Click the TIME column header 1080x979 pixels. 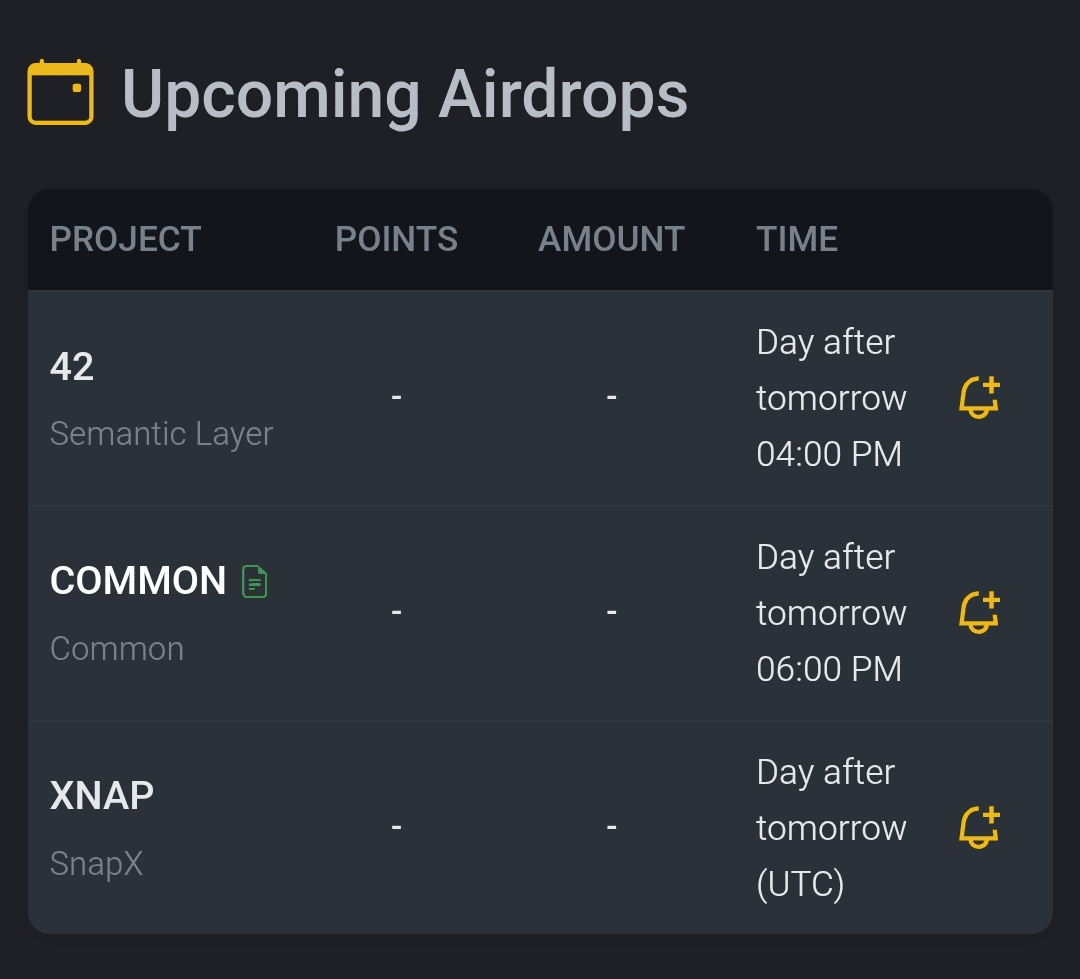tap(797, 239)
